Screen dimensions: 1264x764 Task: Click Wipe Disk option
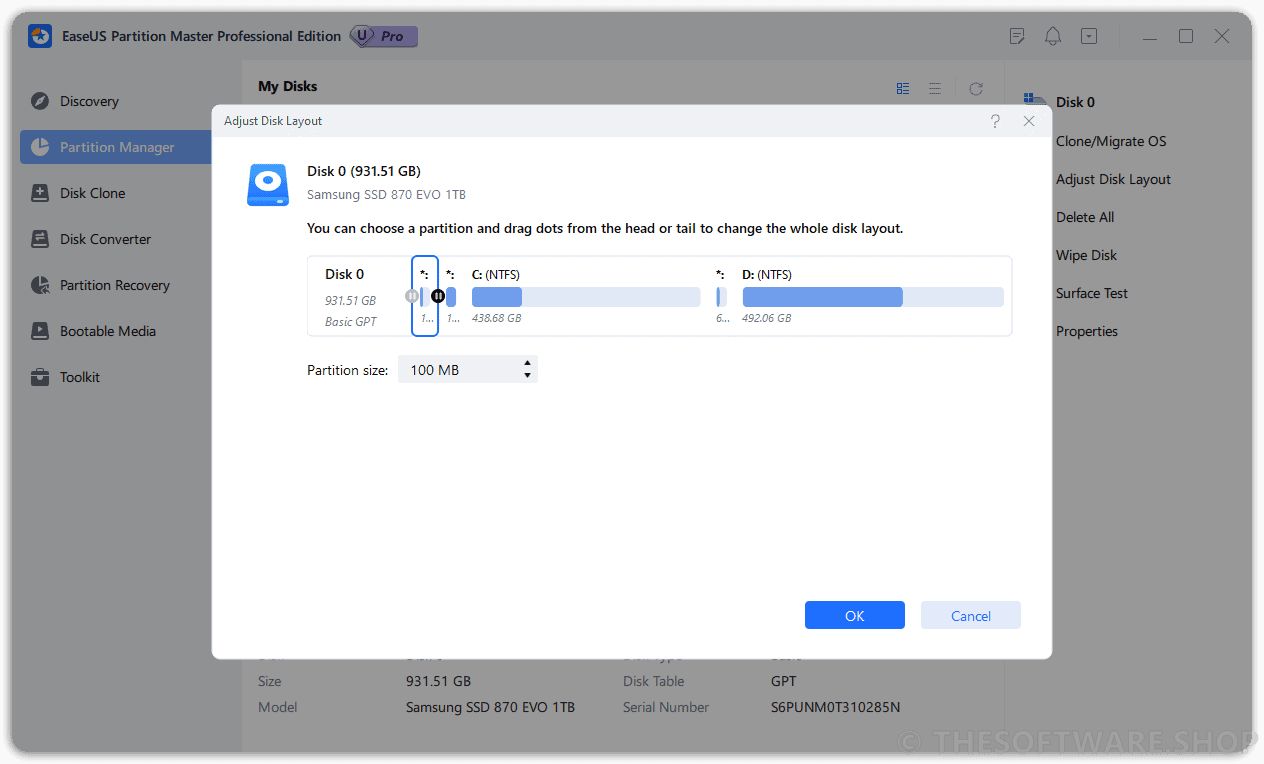(1086, 255)
